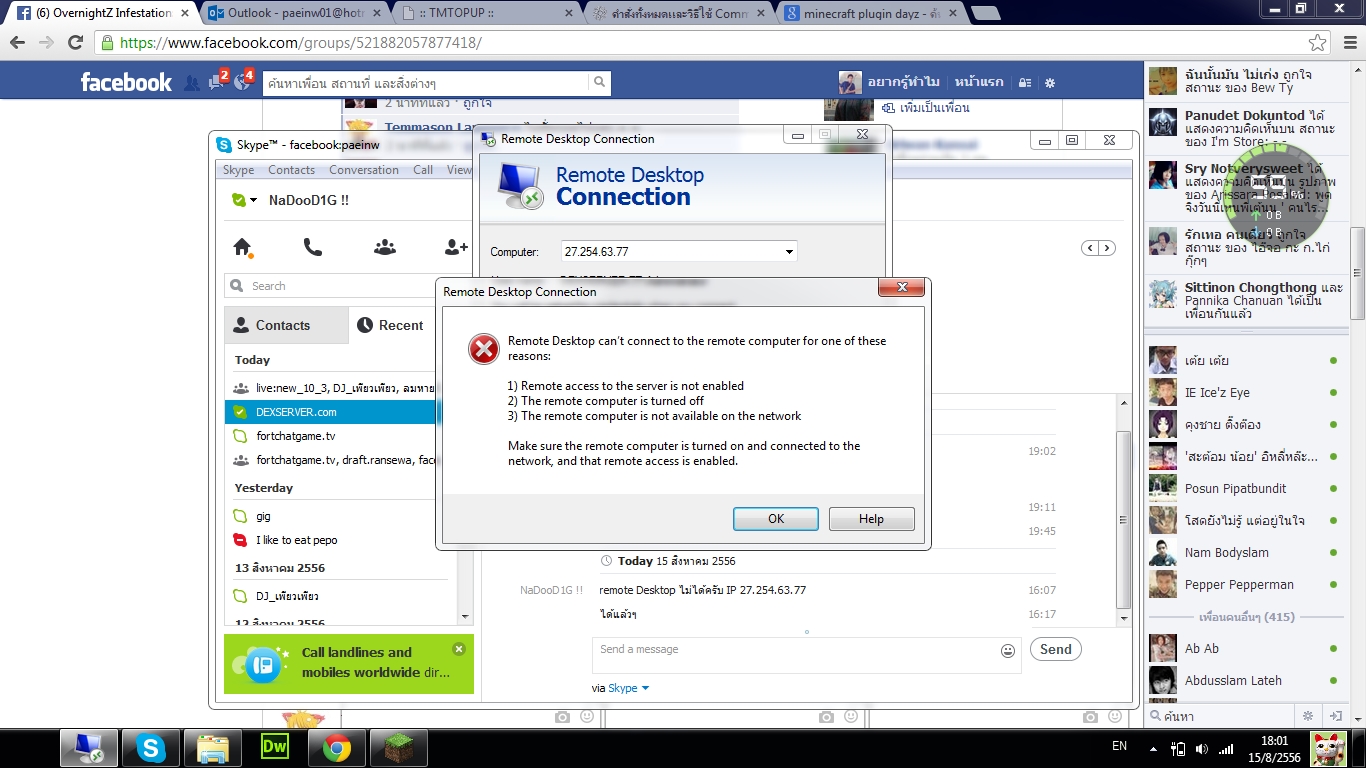1366x768 pixels.
Task: Bookmark page with Chrome star icon
Action: [x=1318, y=43]
